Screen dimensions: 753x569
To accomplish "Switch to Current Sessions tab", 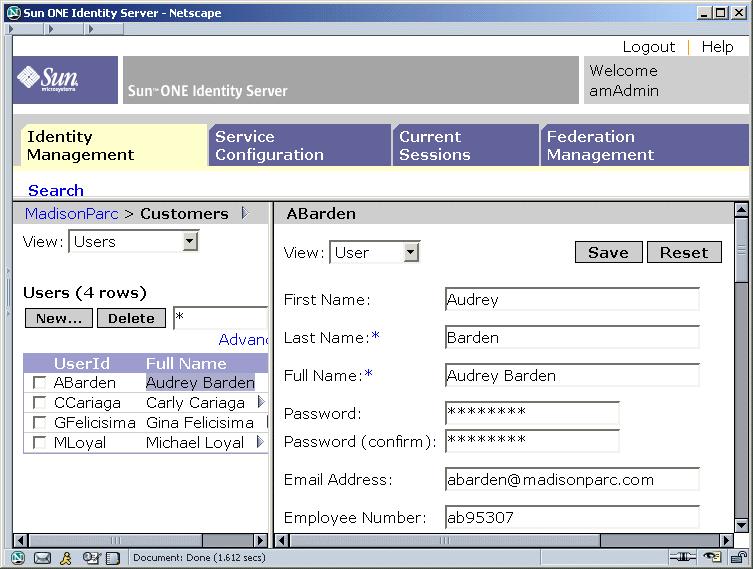I will coord(466,145).
